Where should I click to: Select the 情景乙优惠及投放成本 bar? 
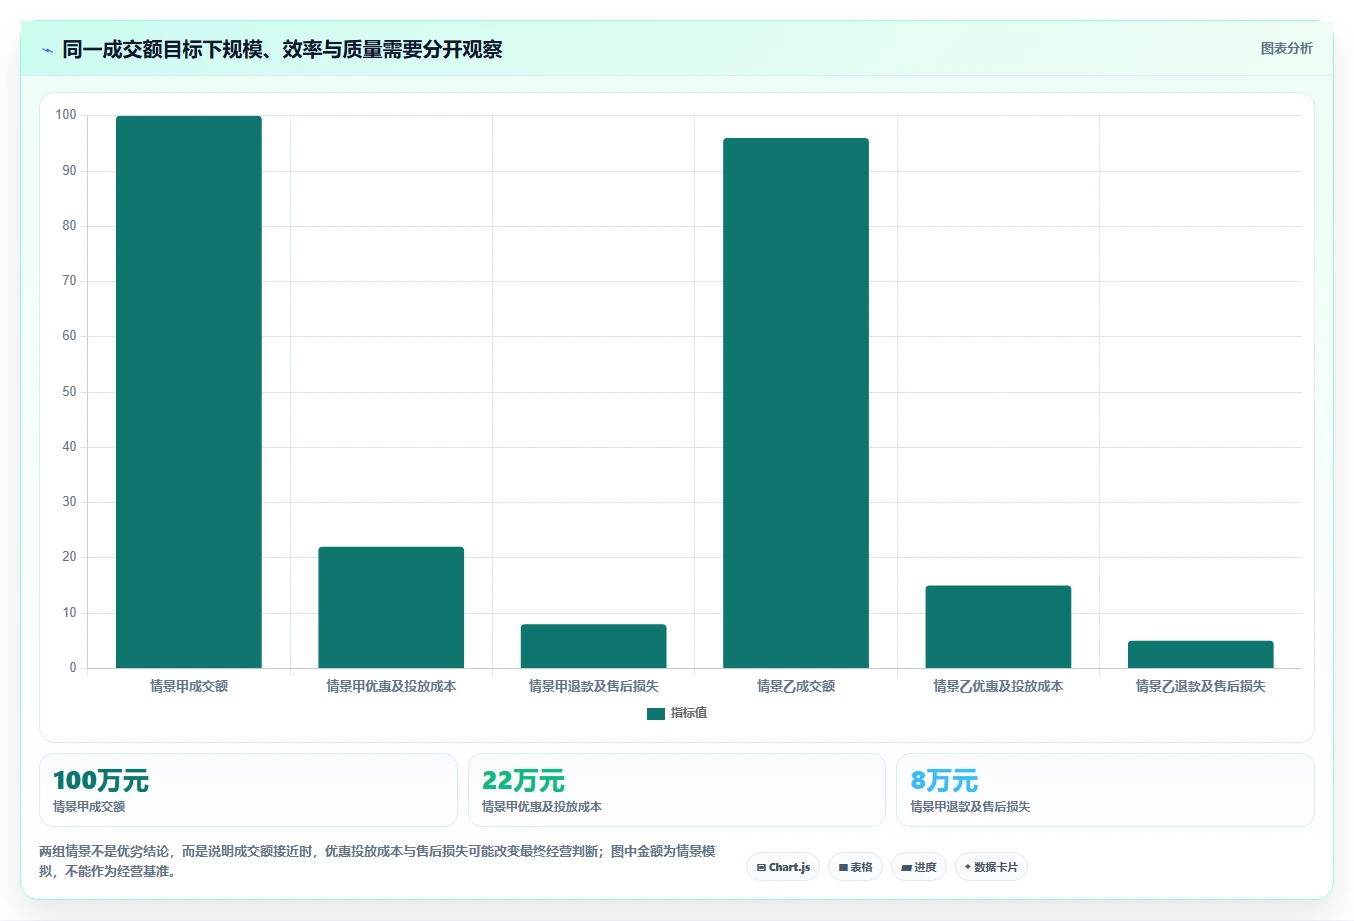998,627
